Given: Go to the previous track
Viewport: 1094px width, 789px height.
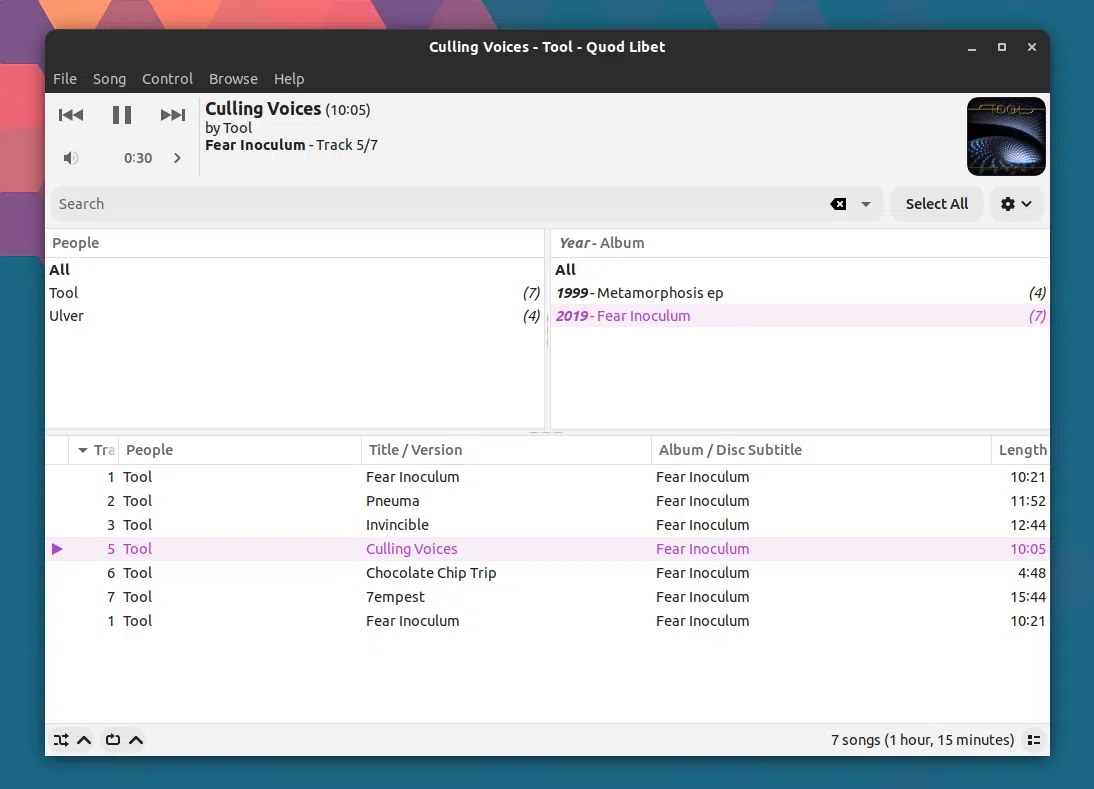Looking at the screenshot, I should coord(70,115).
